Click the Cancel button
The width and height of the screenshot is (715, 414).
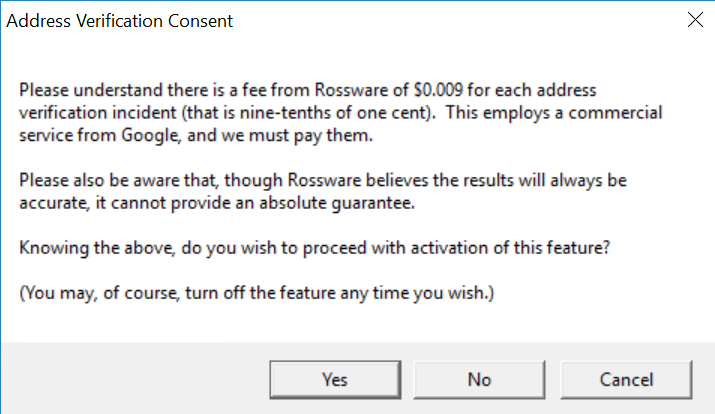626,379
